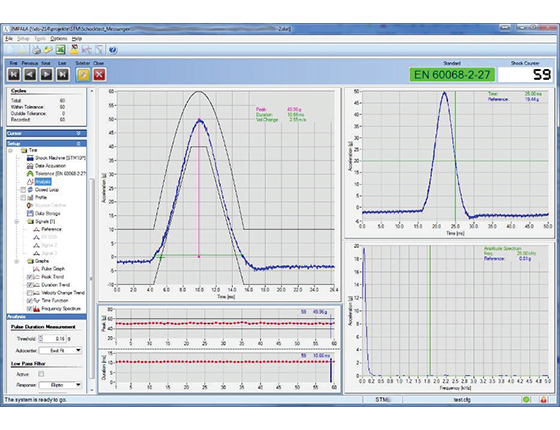The width and height of the screenshot is (560, 430).
Task: Click the red Close X button
Action: (x=99, y=74)
